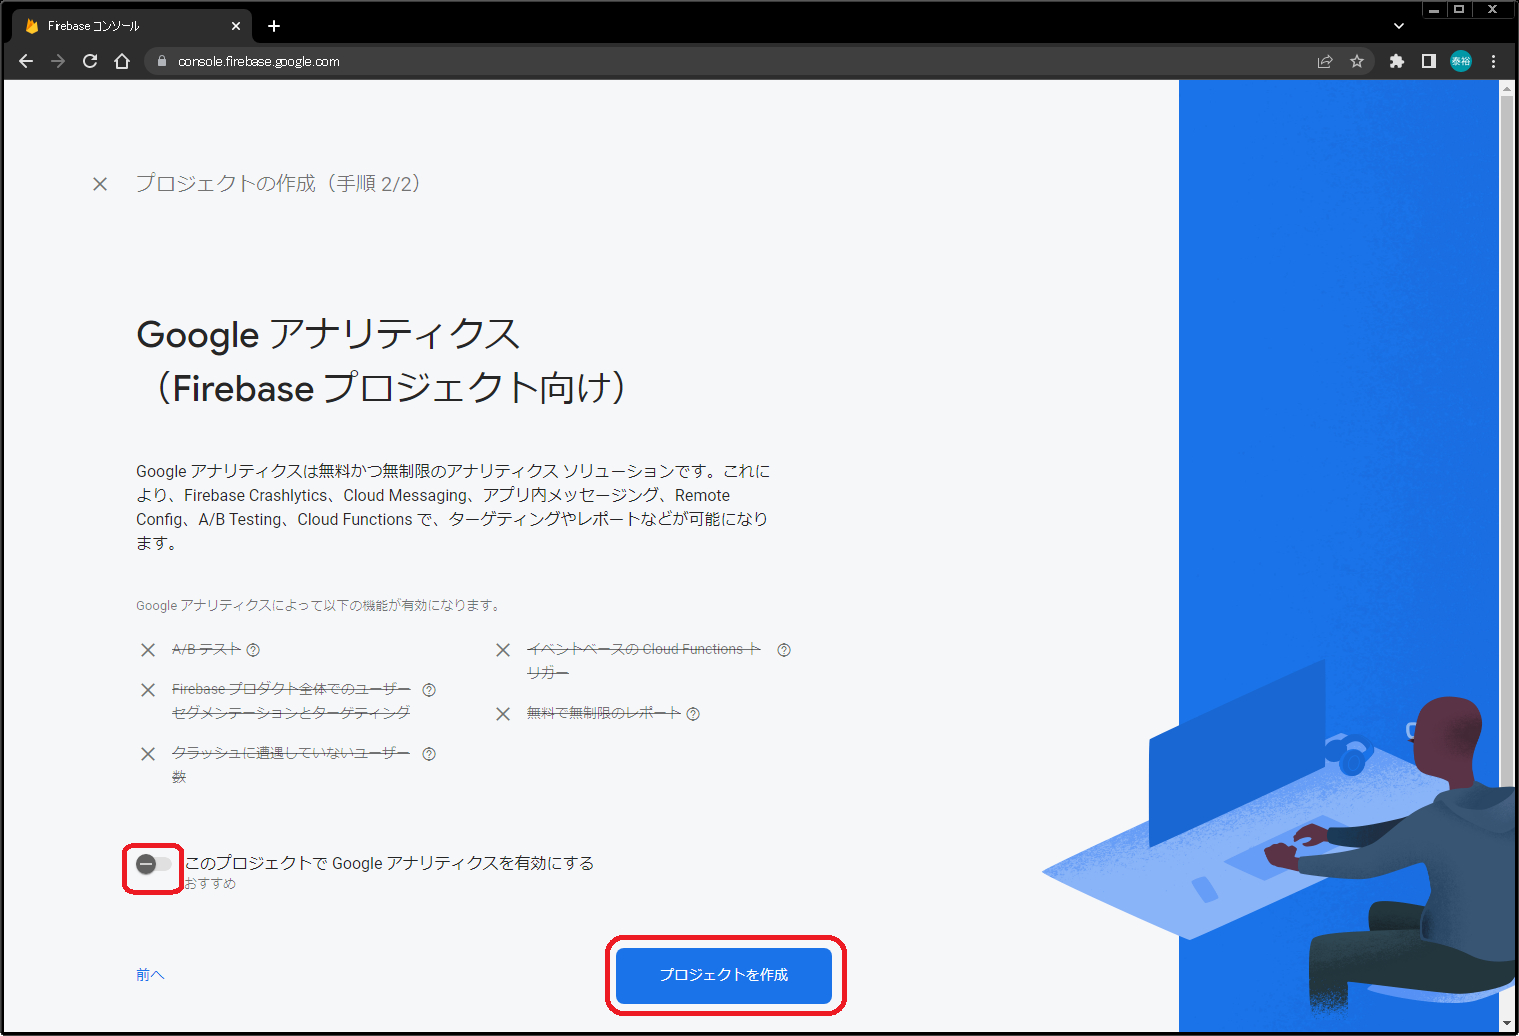Screen dimensions: 1519x1036
Task: Minimize the browser window
Action: click(1434, 10)
